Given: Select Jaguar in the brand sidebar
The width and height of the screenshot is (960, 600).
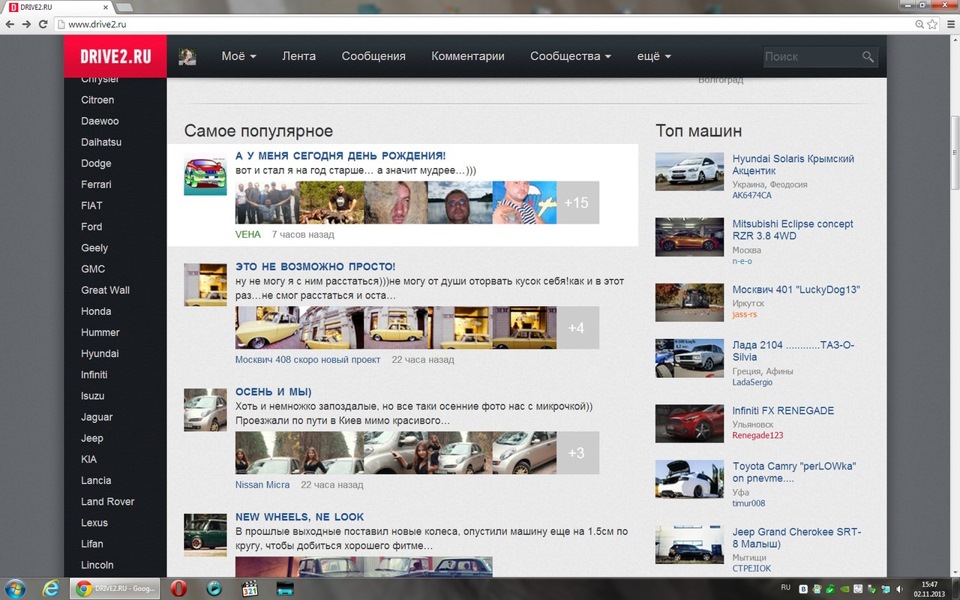Looking at the screenshot, I should point(97,417).
